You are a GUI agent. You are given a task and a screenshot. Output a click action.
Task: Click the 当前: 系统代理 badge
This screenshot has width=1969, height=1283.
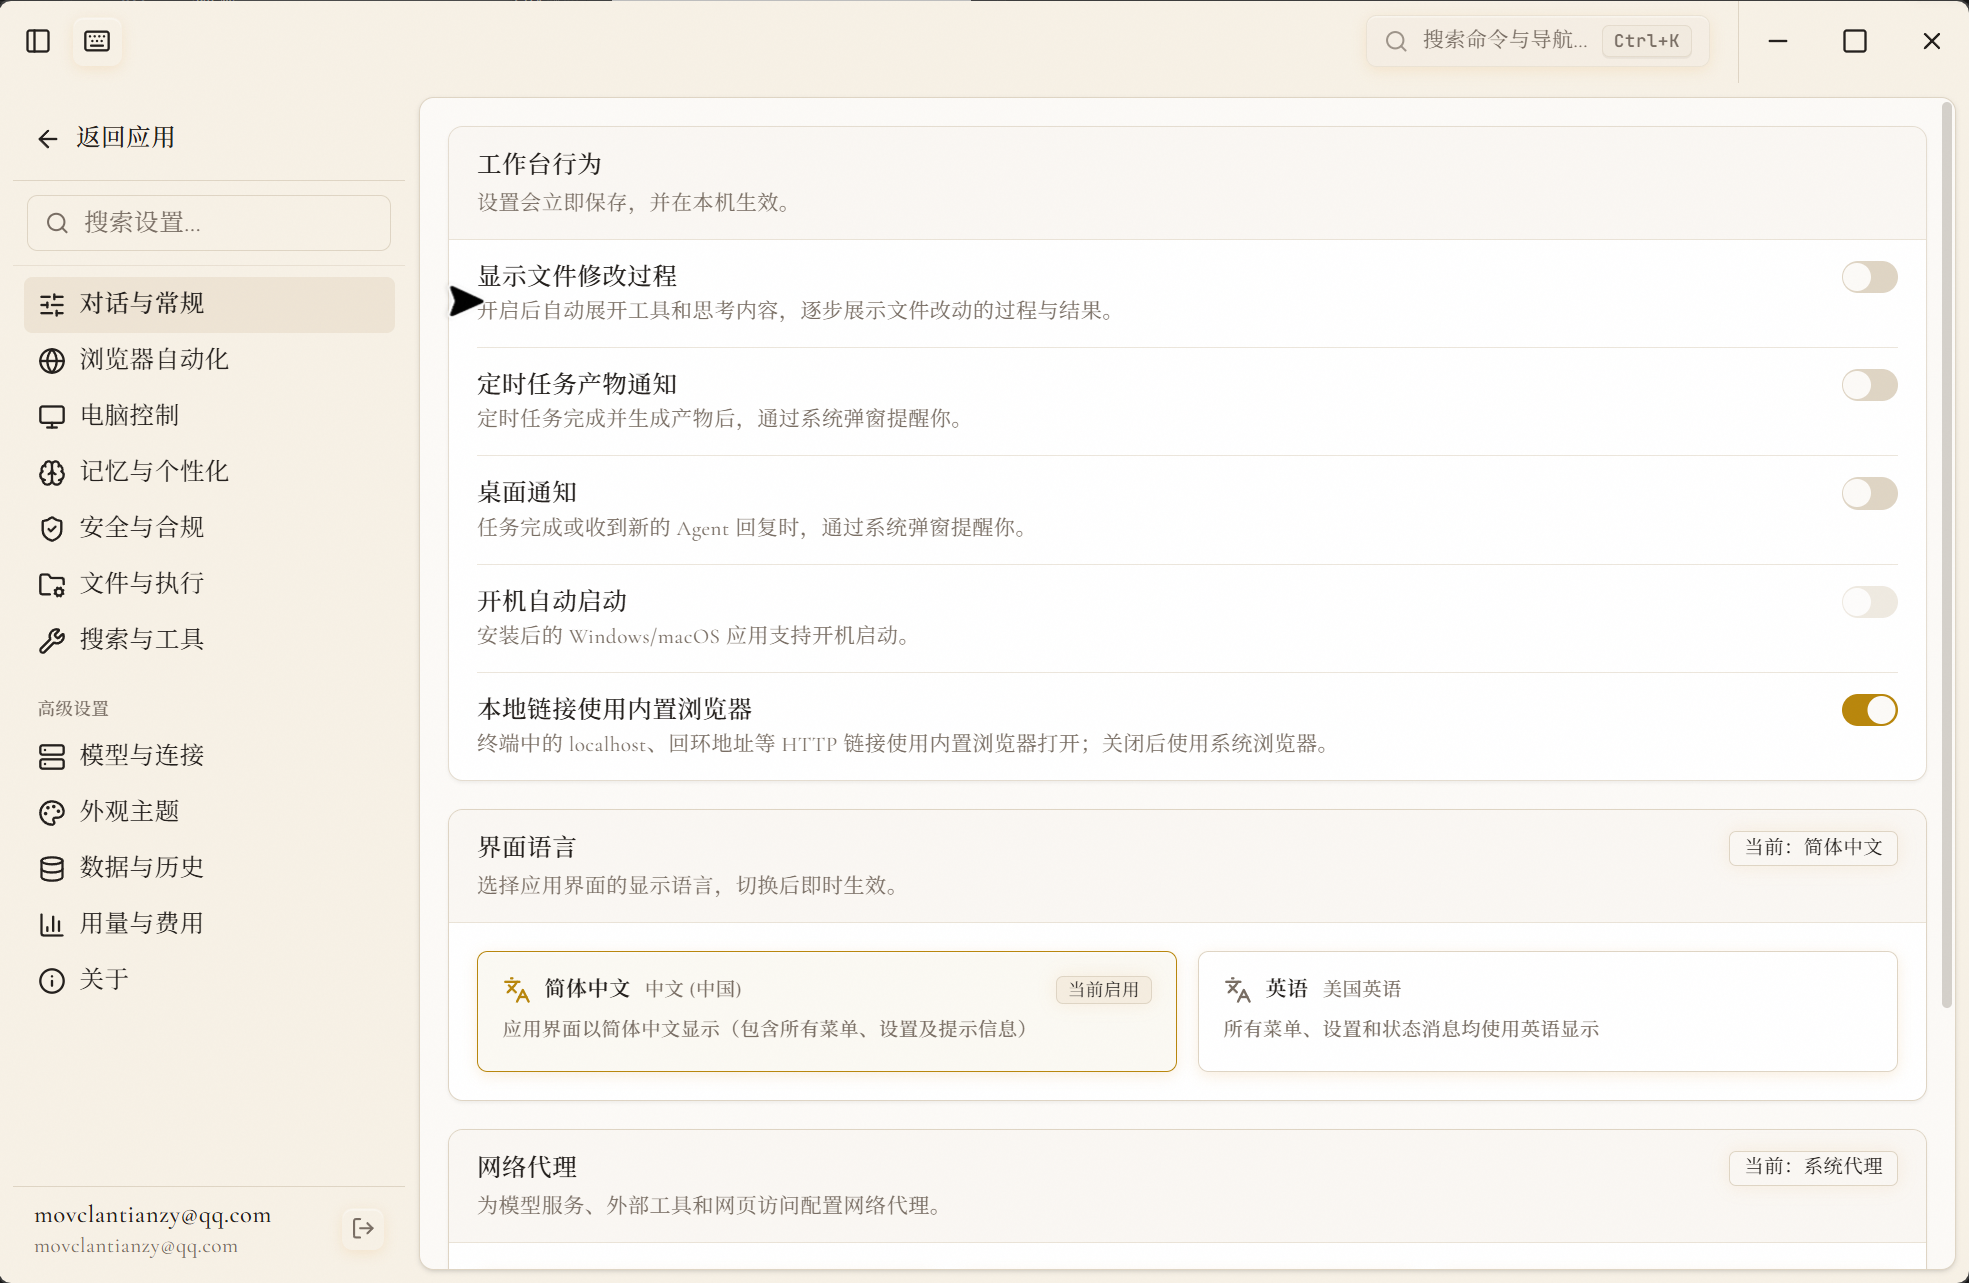pyautogui.click(x=1813, y=1167)
